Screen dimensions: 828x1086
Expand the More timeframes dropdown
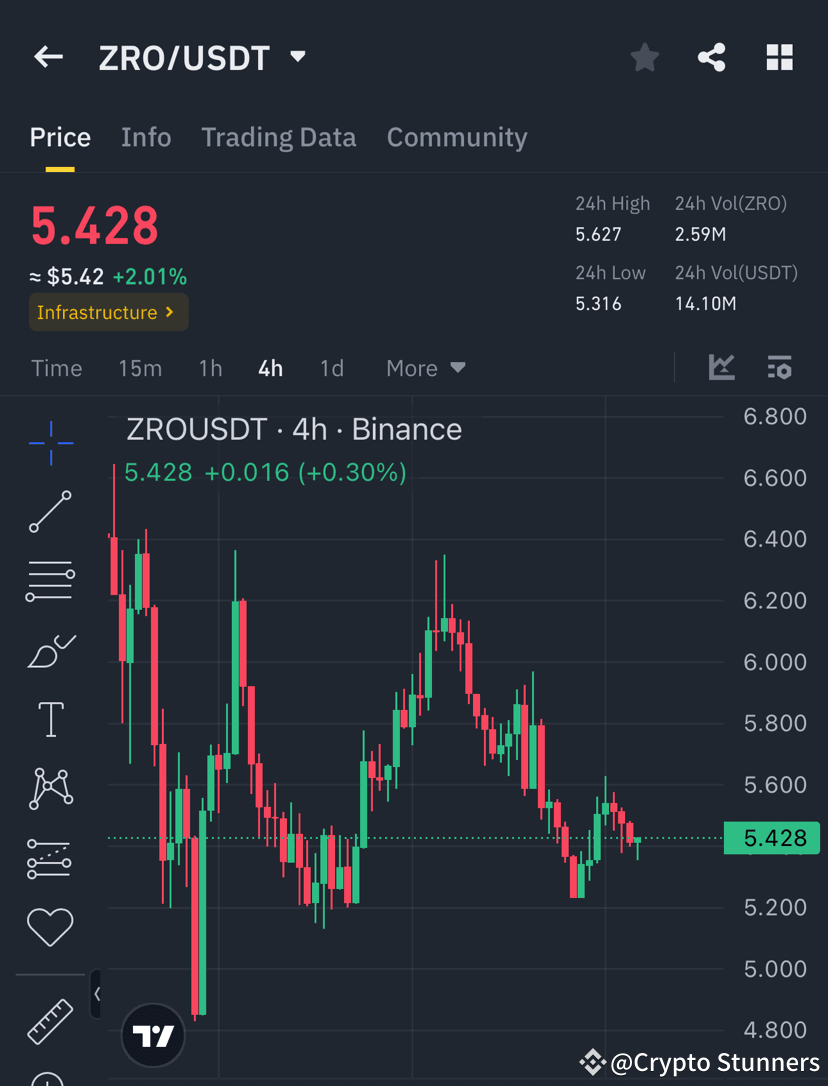pyautogui.click(x=424, y=367)
